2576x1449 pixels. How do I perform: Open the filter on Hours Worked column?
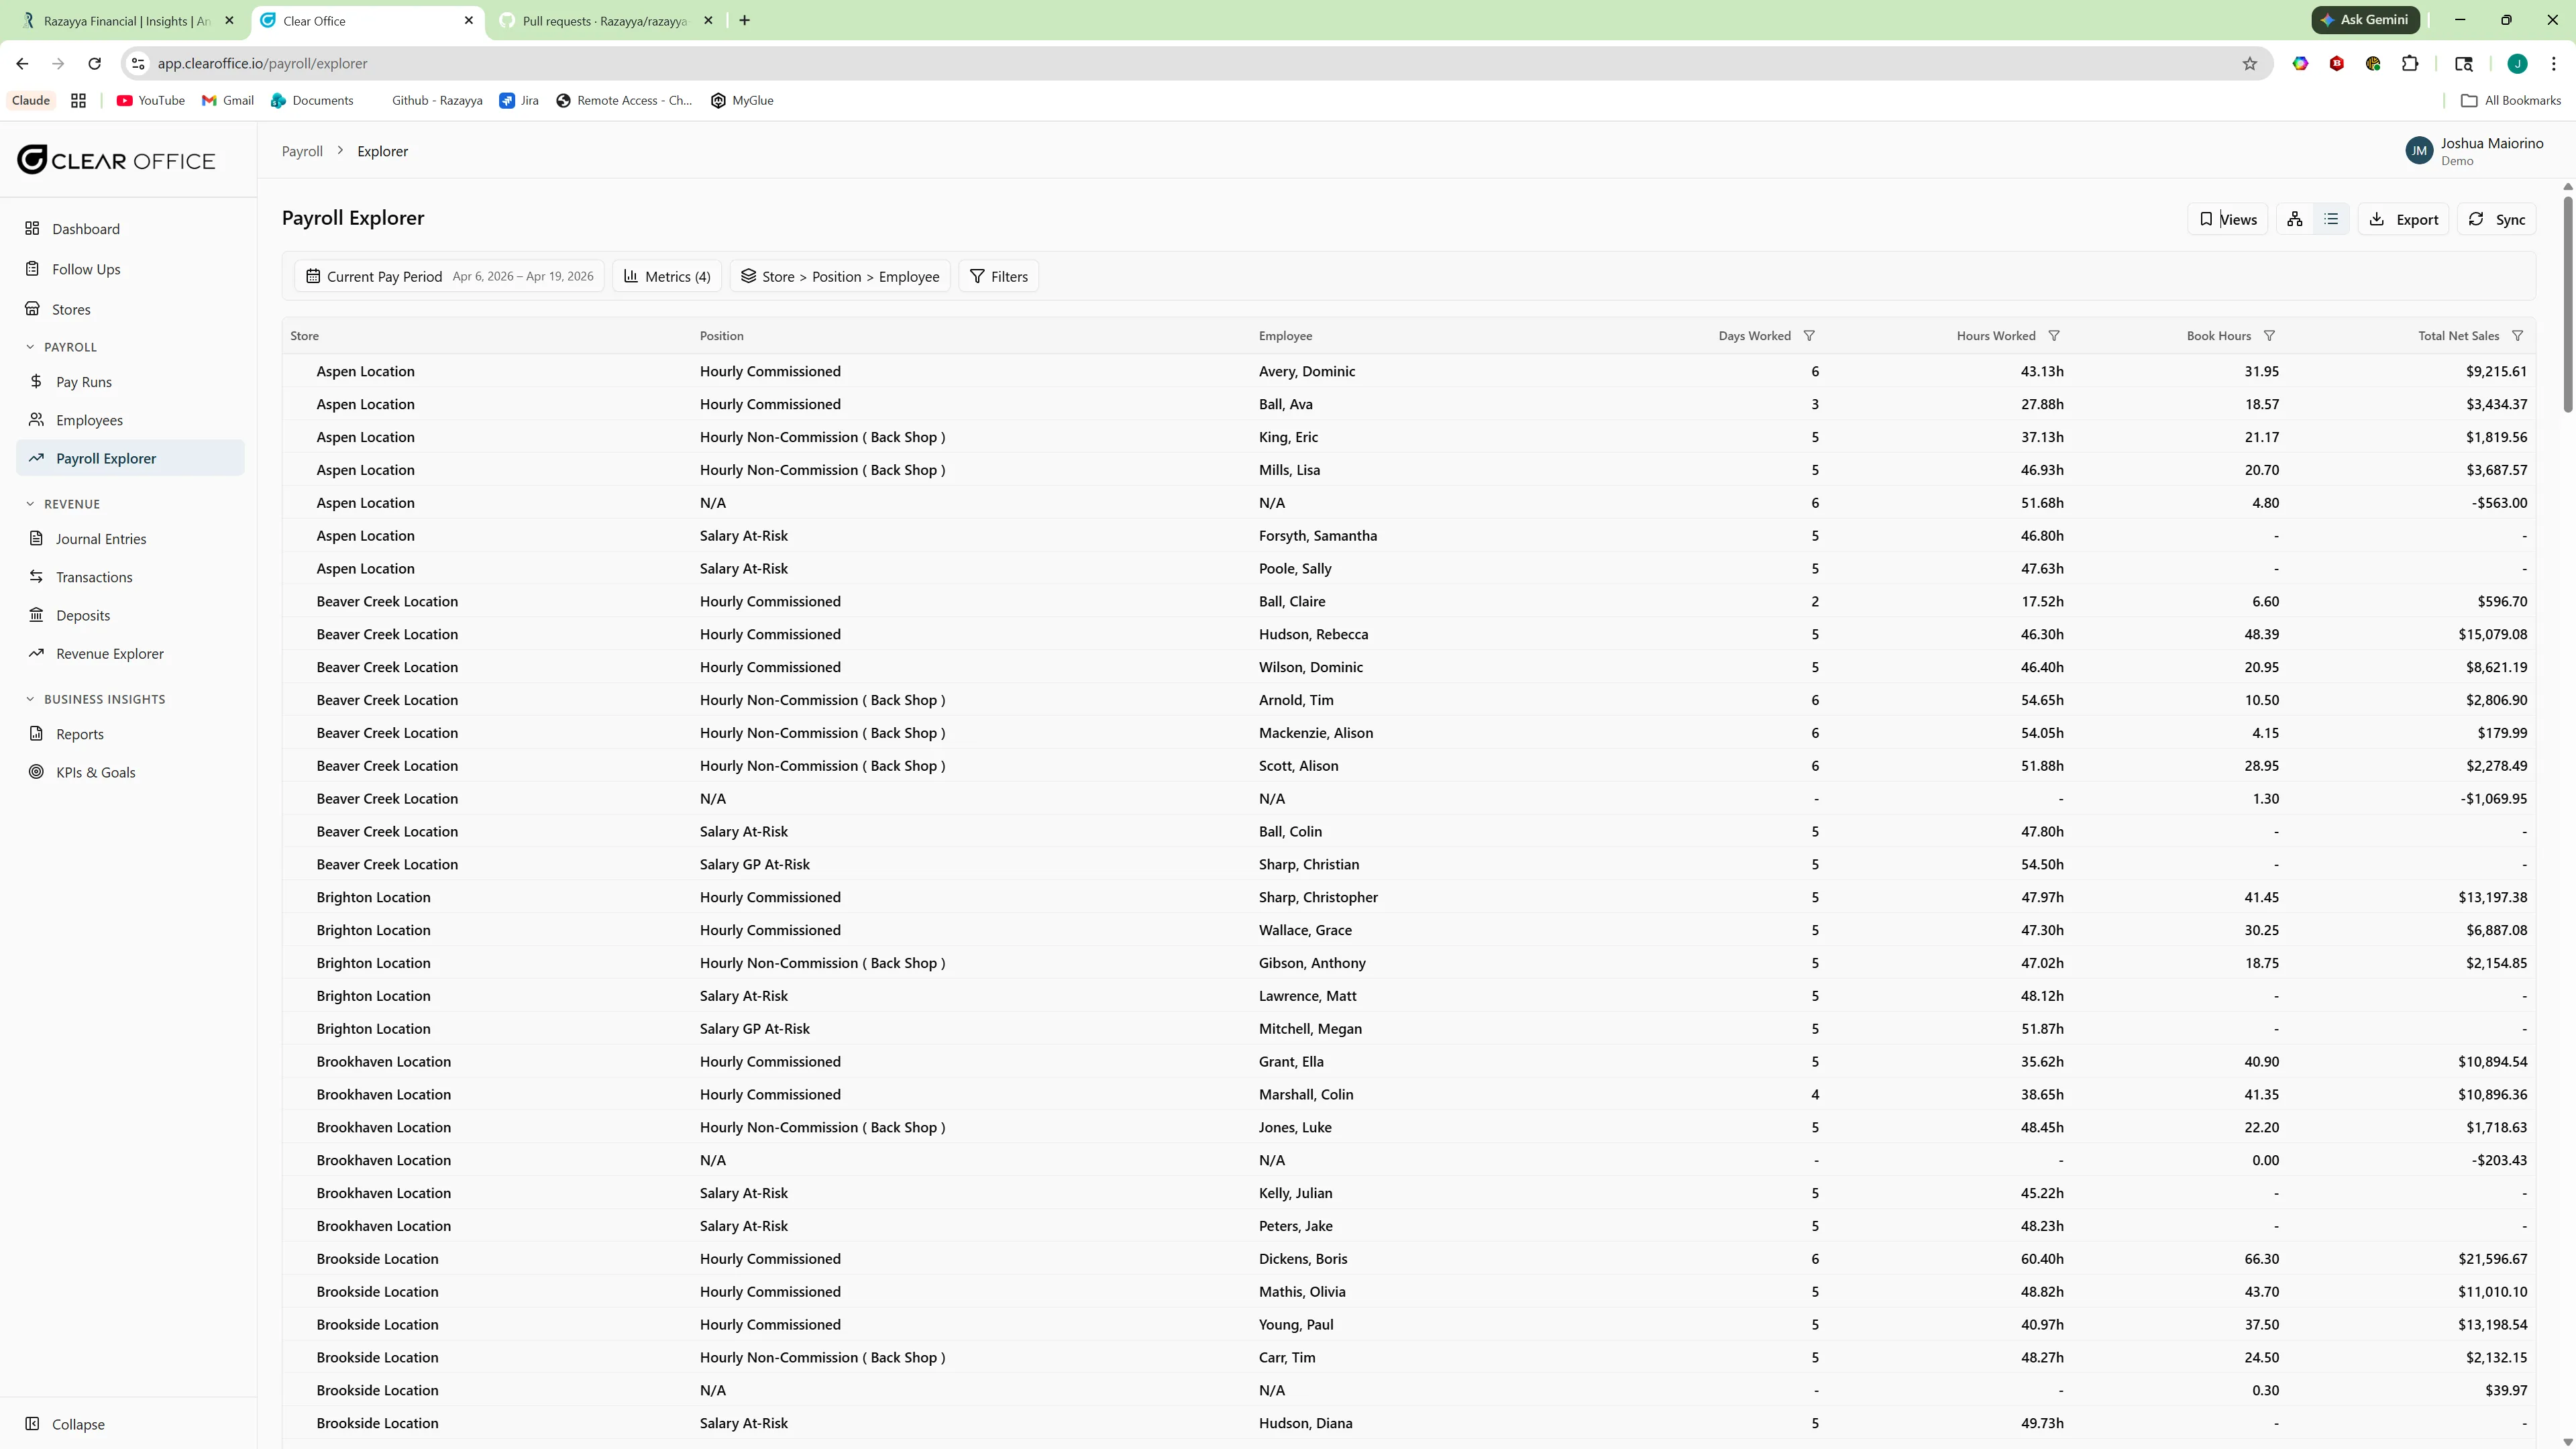pos(2055,335)
